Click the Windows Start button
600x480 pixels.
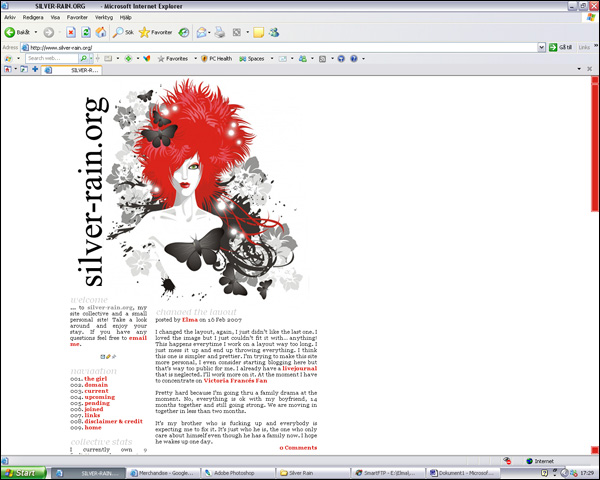[x=24, y=473]
